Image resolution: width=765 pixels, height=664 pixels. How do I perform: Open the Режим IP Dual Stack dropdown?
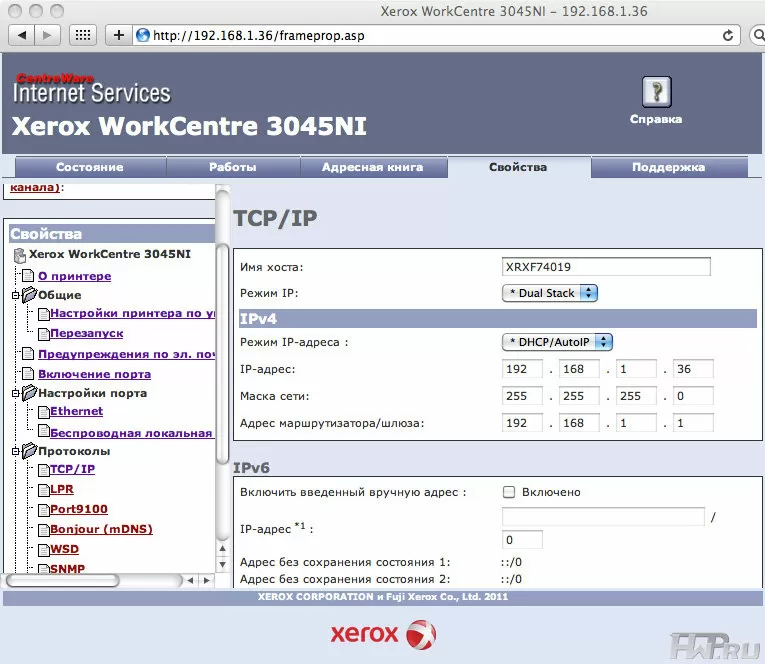549,293
